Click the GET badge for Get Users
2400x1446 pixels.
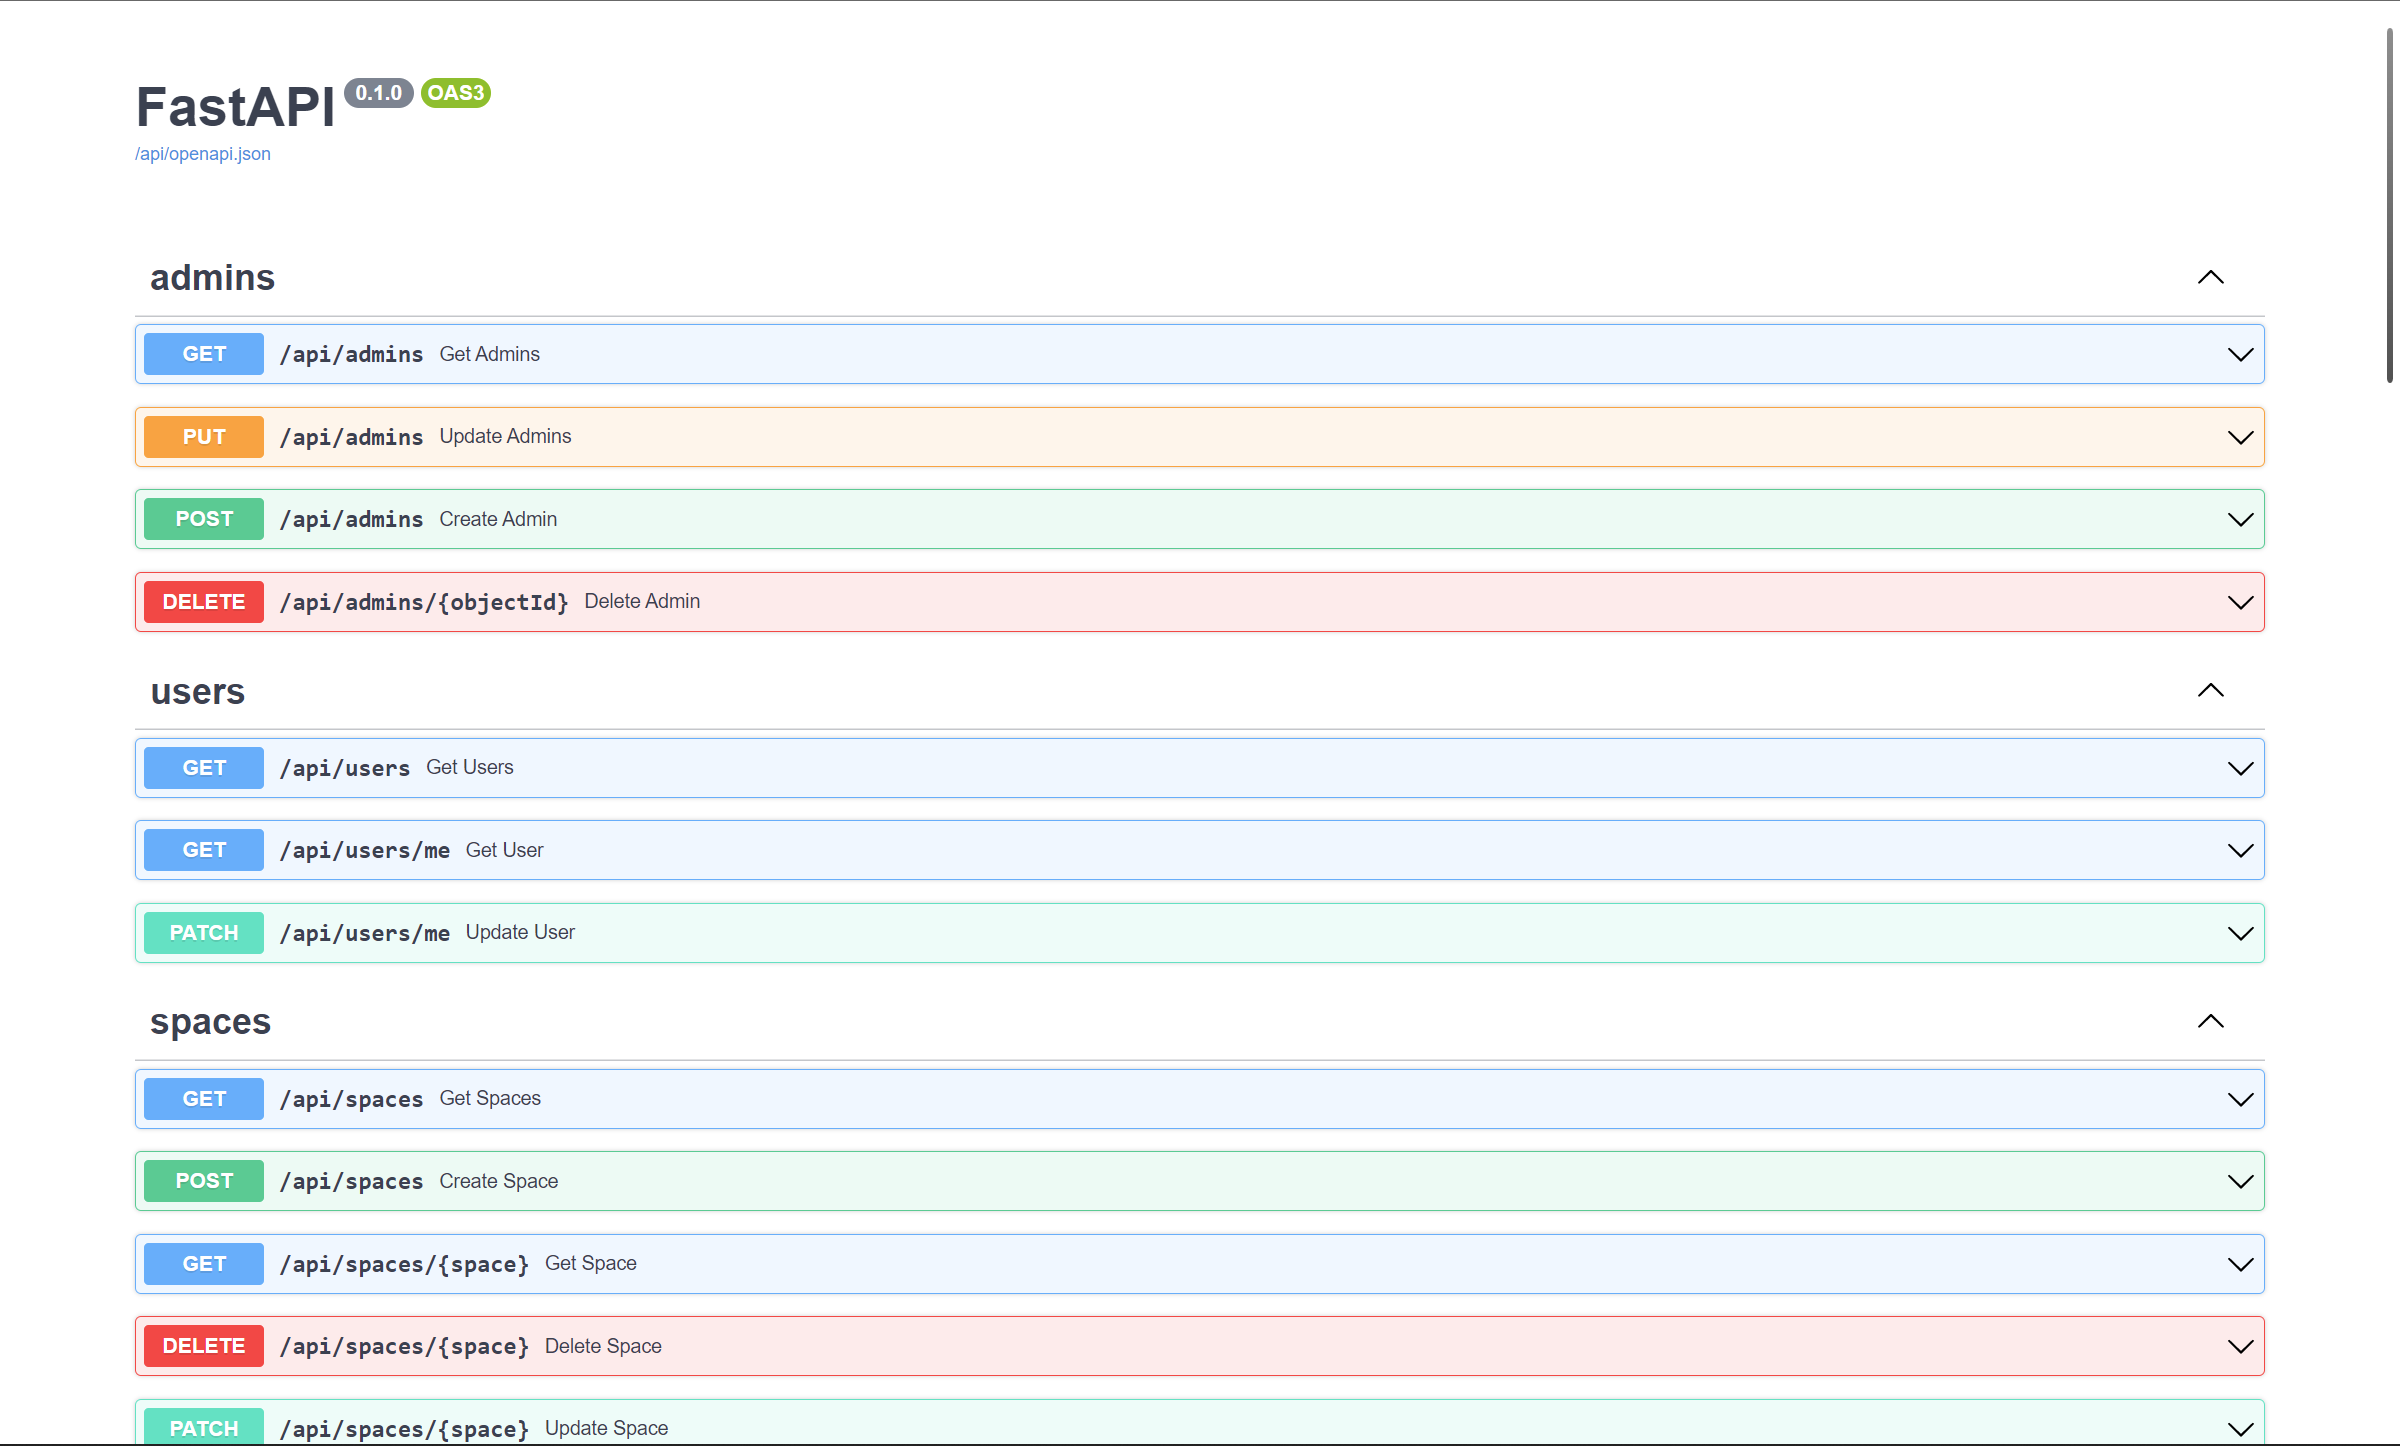[204, 768]
